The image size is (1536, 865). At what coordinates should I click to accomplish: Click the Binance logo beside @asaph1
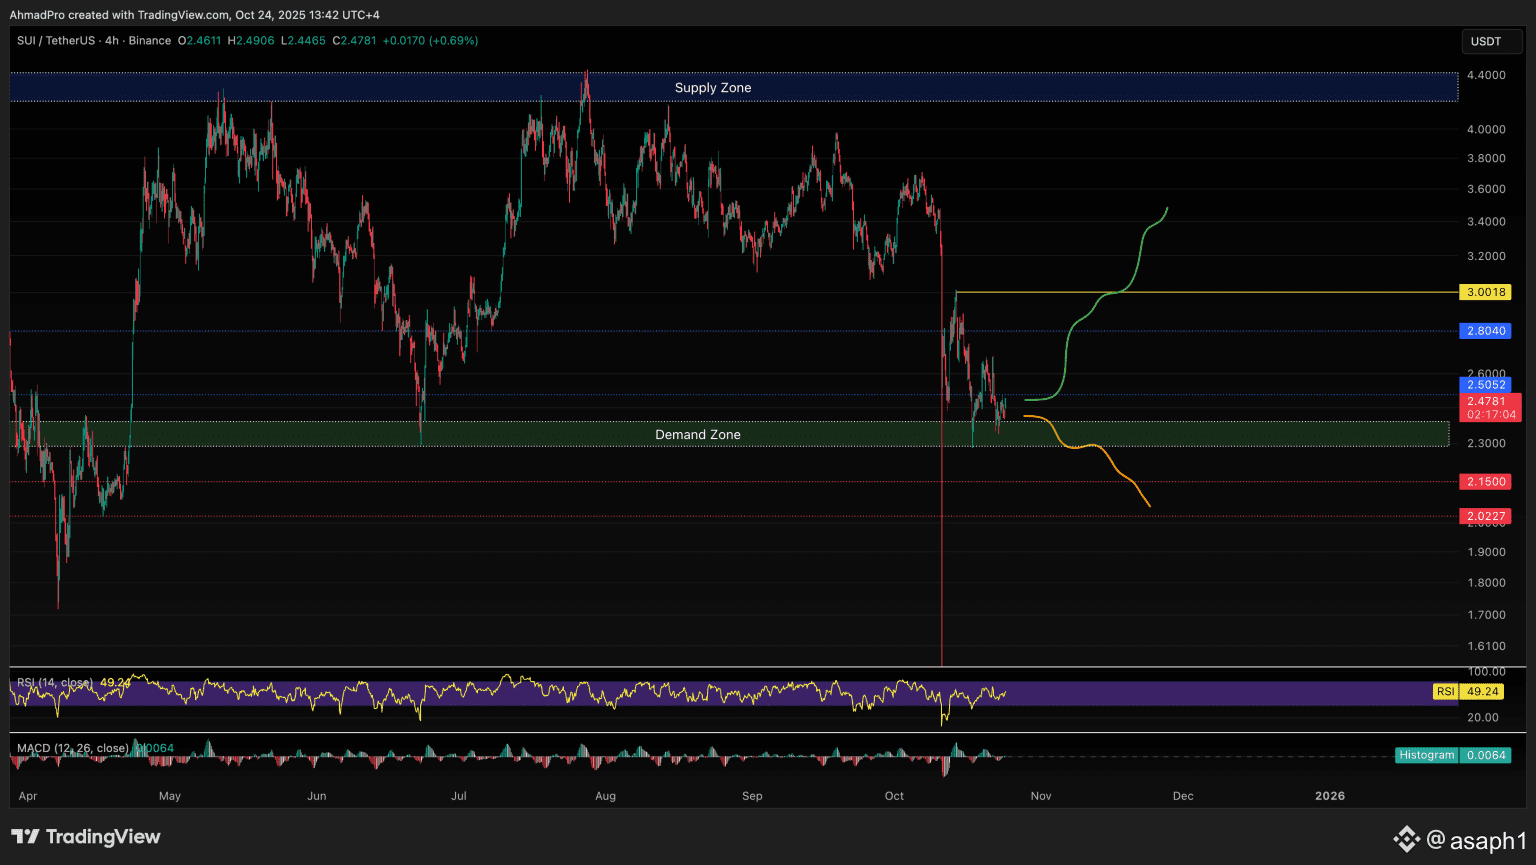pos(1406,839)
